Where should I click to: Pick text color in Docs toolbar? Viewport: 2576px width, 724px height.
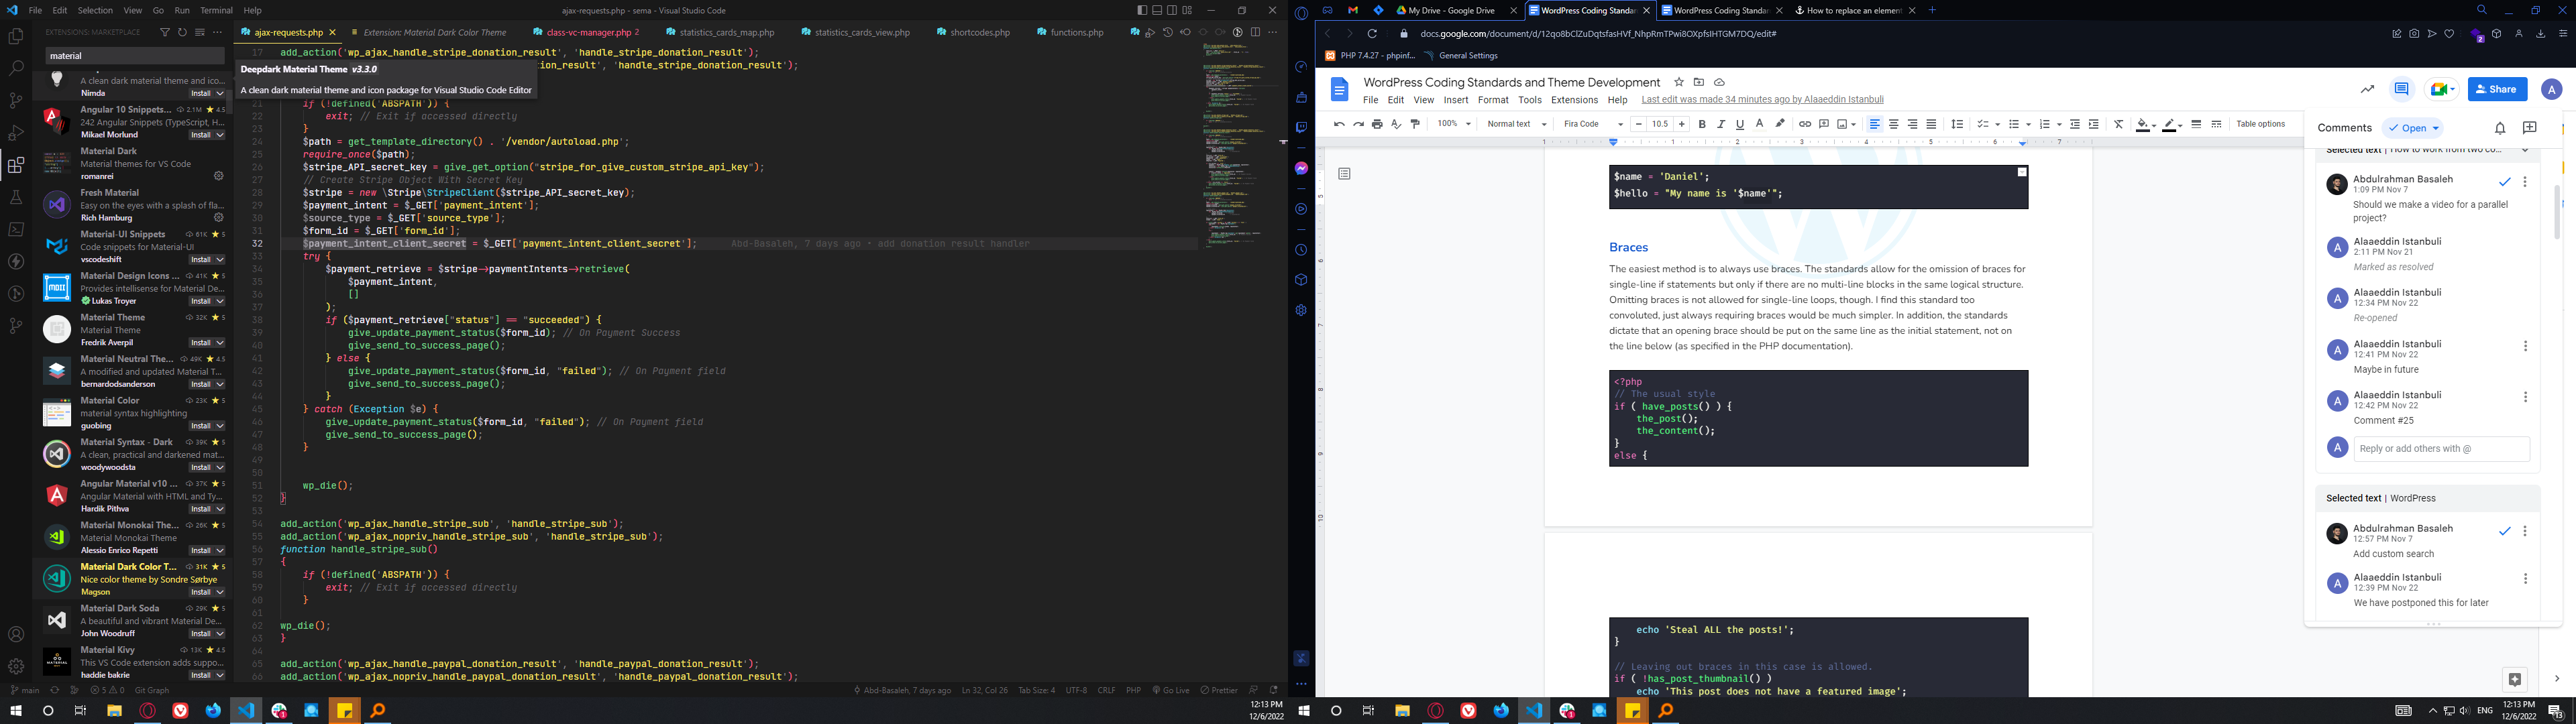click(1759, 124)
